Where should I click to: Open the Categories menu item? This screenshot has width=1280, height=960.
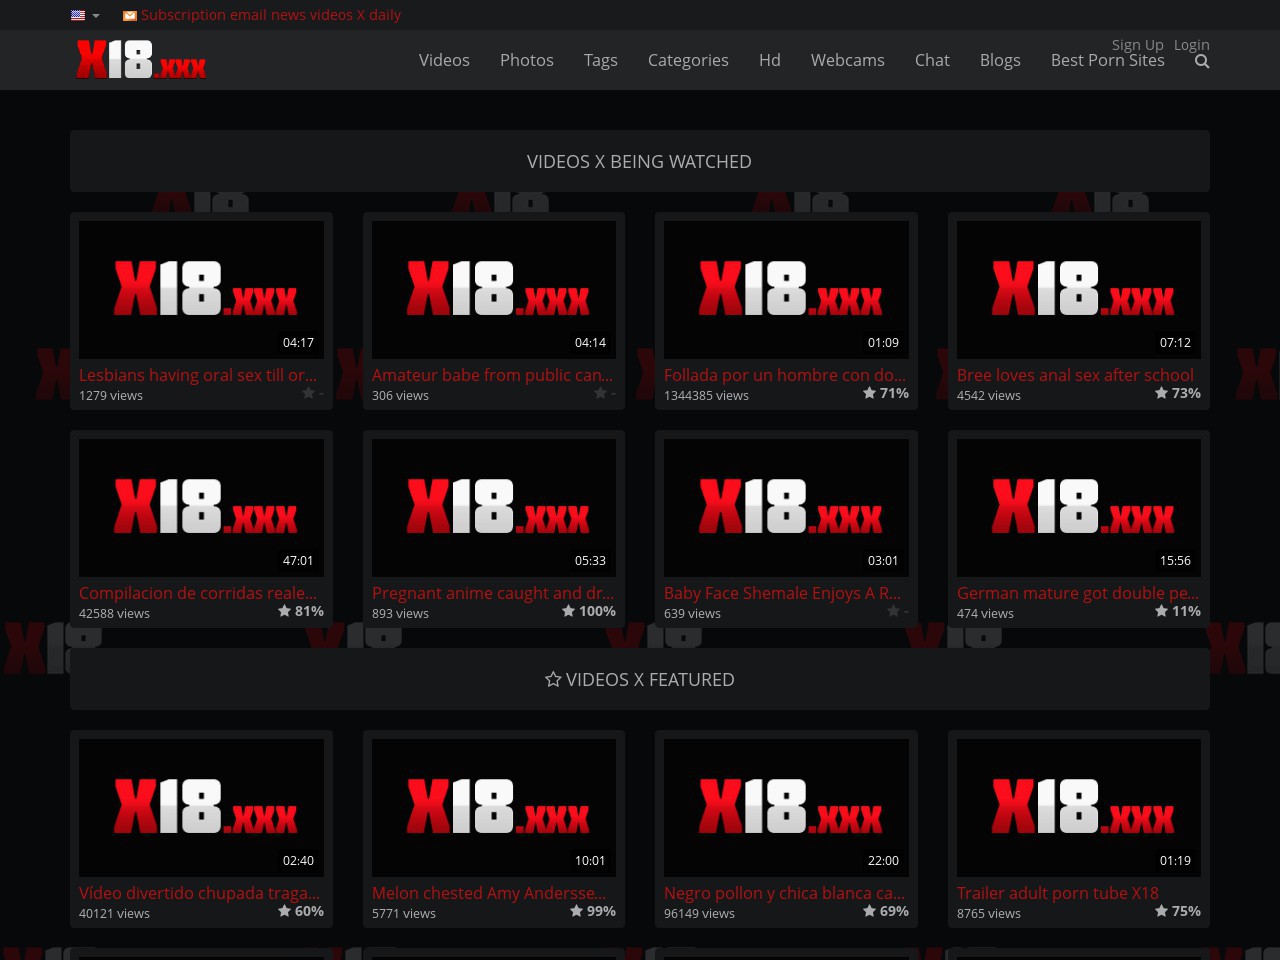pyautogui.click(x=688, y=60)
